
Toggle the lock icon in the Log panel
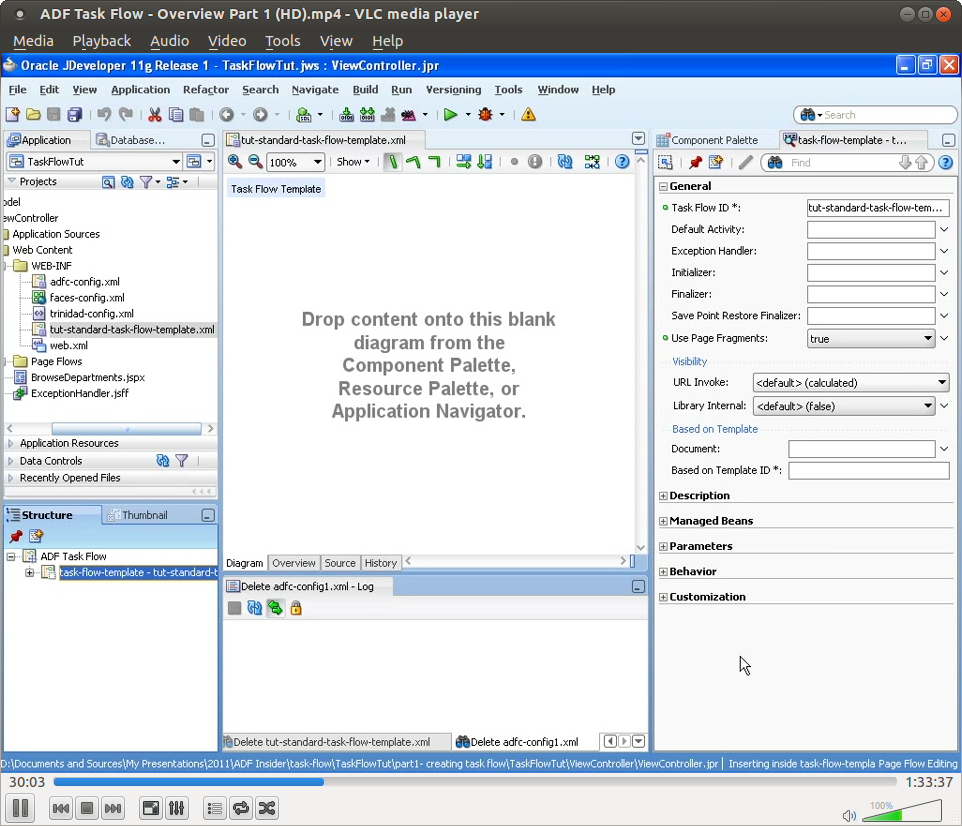pyautogui.click(x=296, y=608)
